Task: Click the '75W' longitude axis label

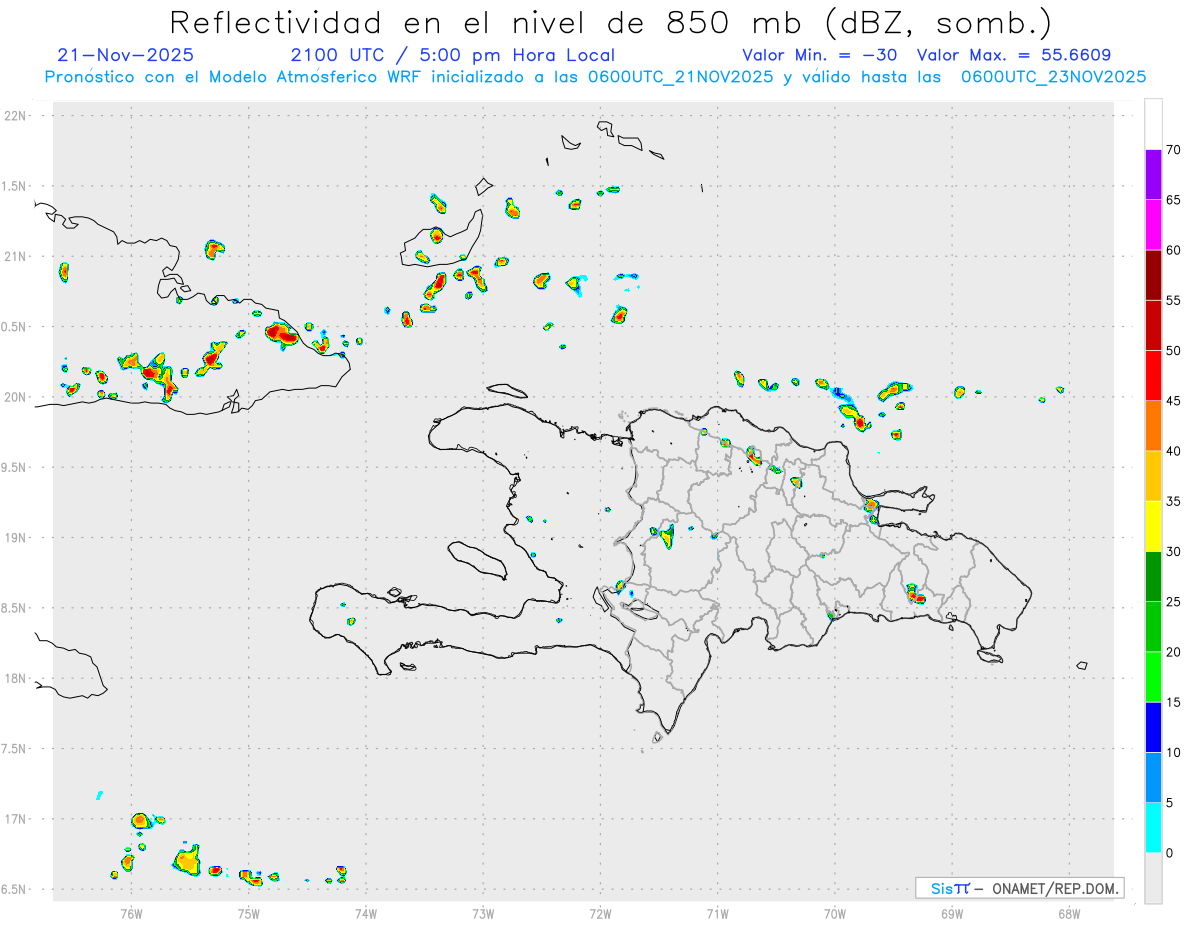Action: click(249, 914)
